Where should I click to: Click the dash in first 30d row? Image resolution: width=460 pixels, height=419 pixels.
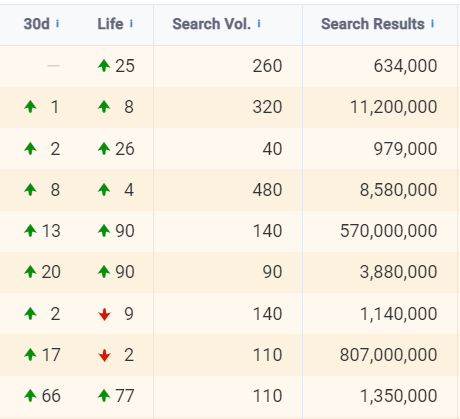point(53,66)
